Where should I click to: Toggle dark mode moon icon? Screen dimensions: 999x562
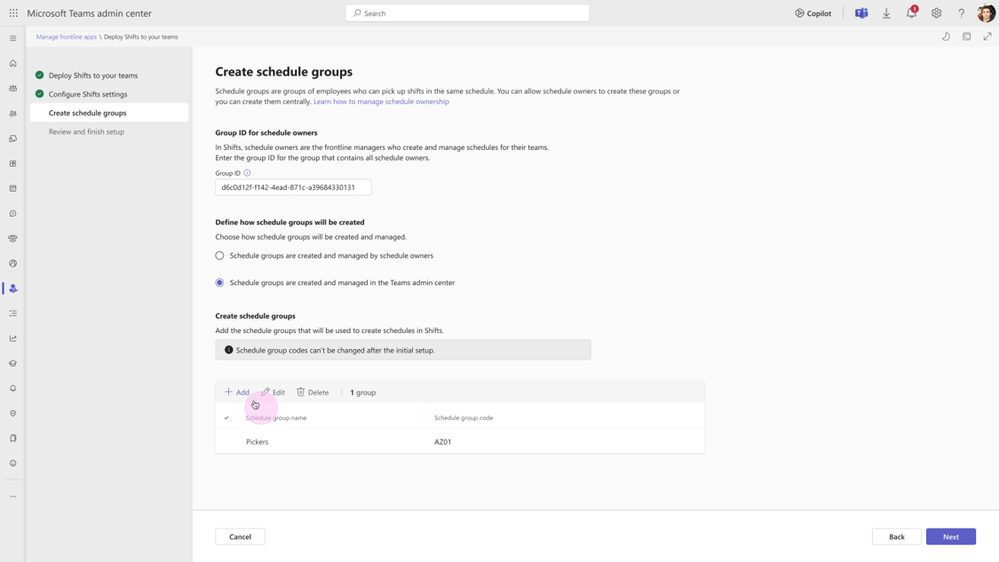[946, 36]
